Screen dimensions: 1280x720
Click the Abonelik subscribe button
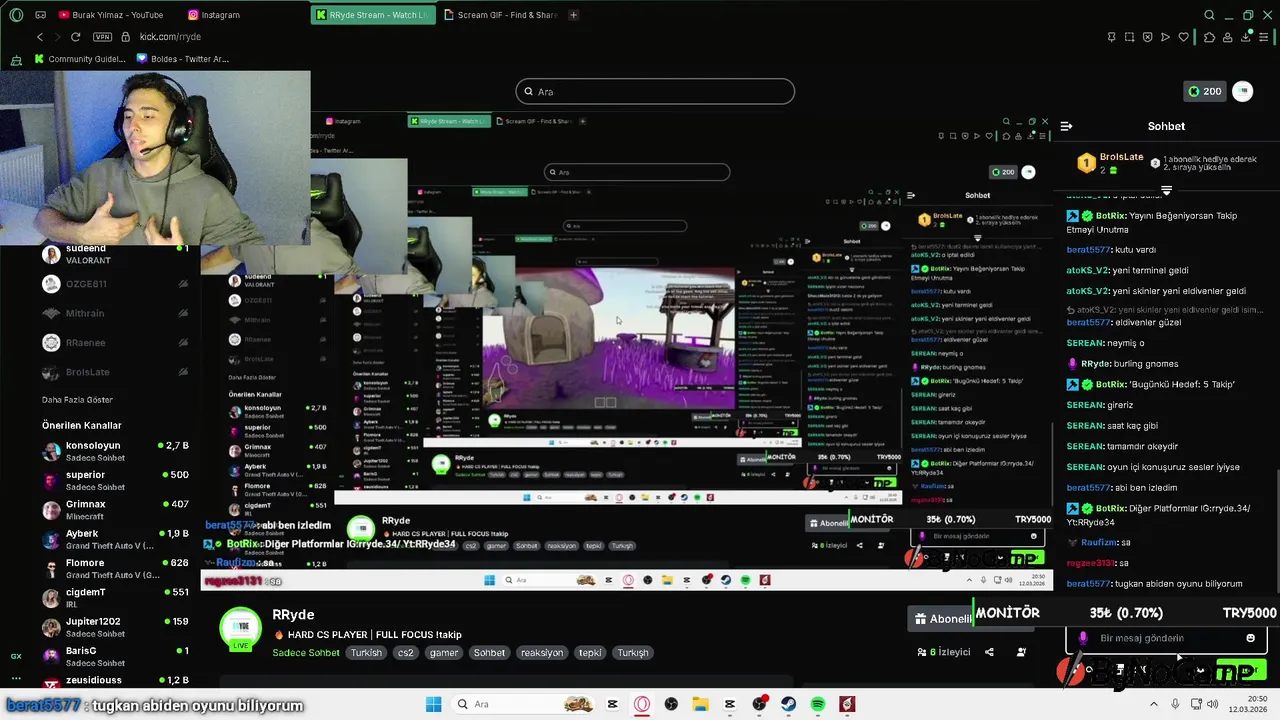point(942,619)
